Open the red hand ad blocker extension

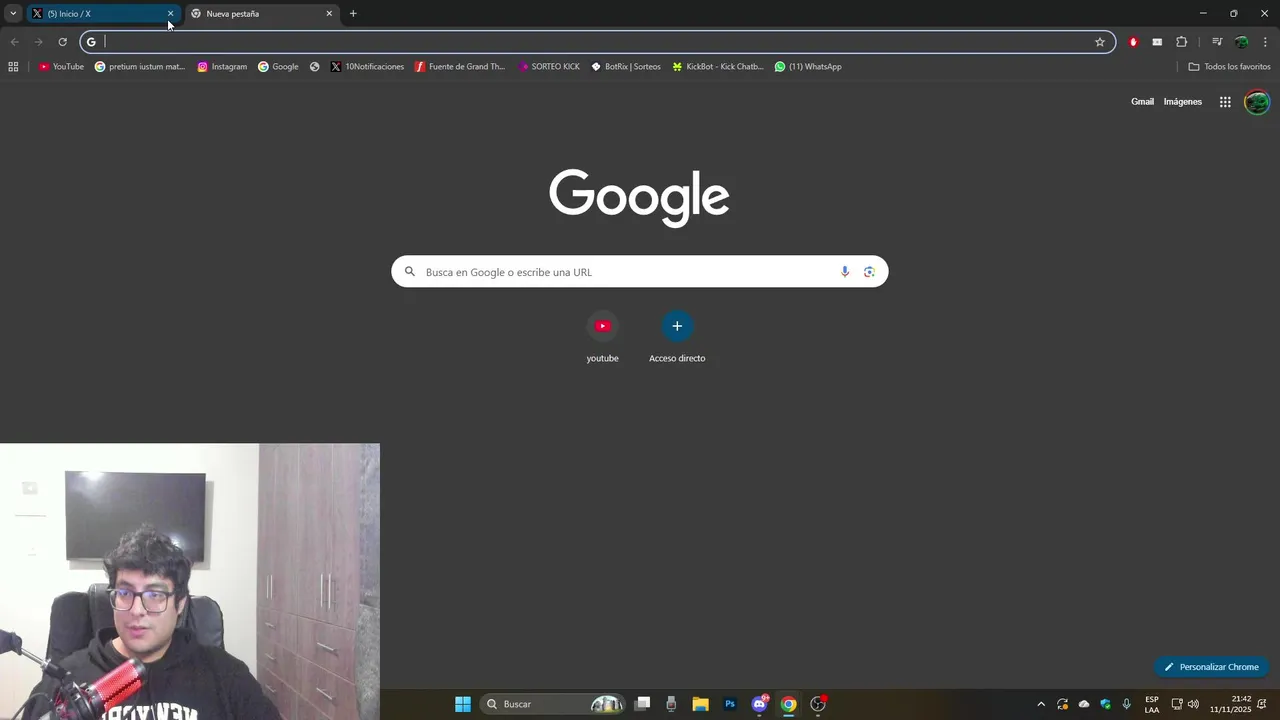click(1133, 42)
